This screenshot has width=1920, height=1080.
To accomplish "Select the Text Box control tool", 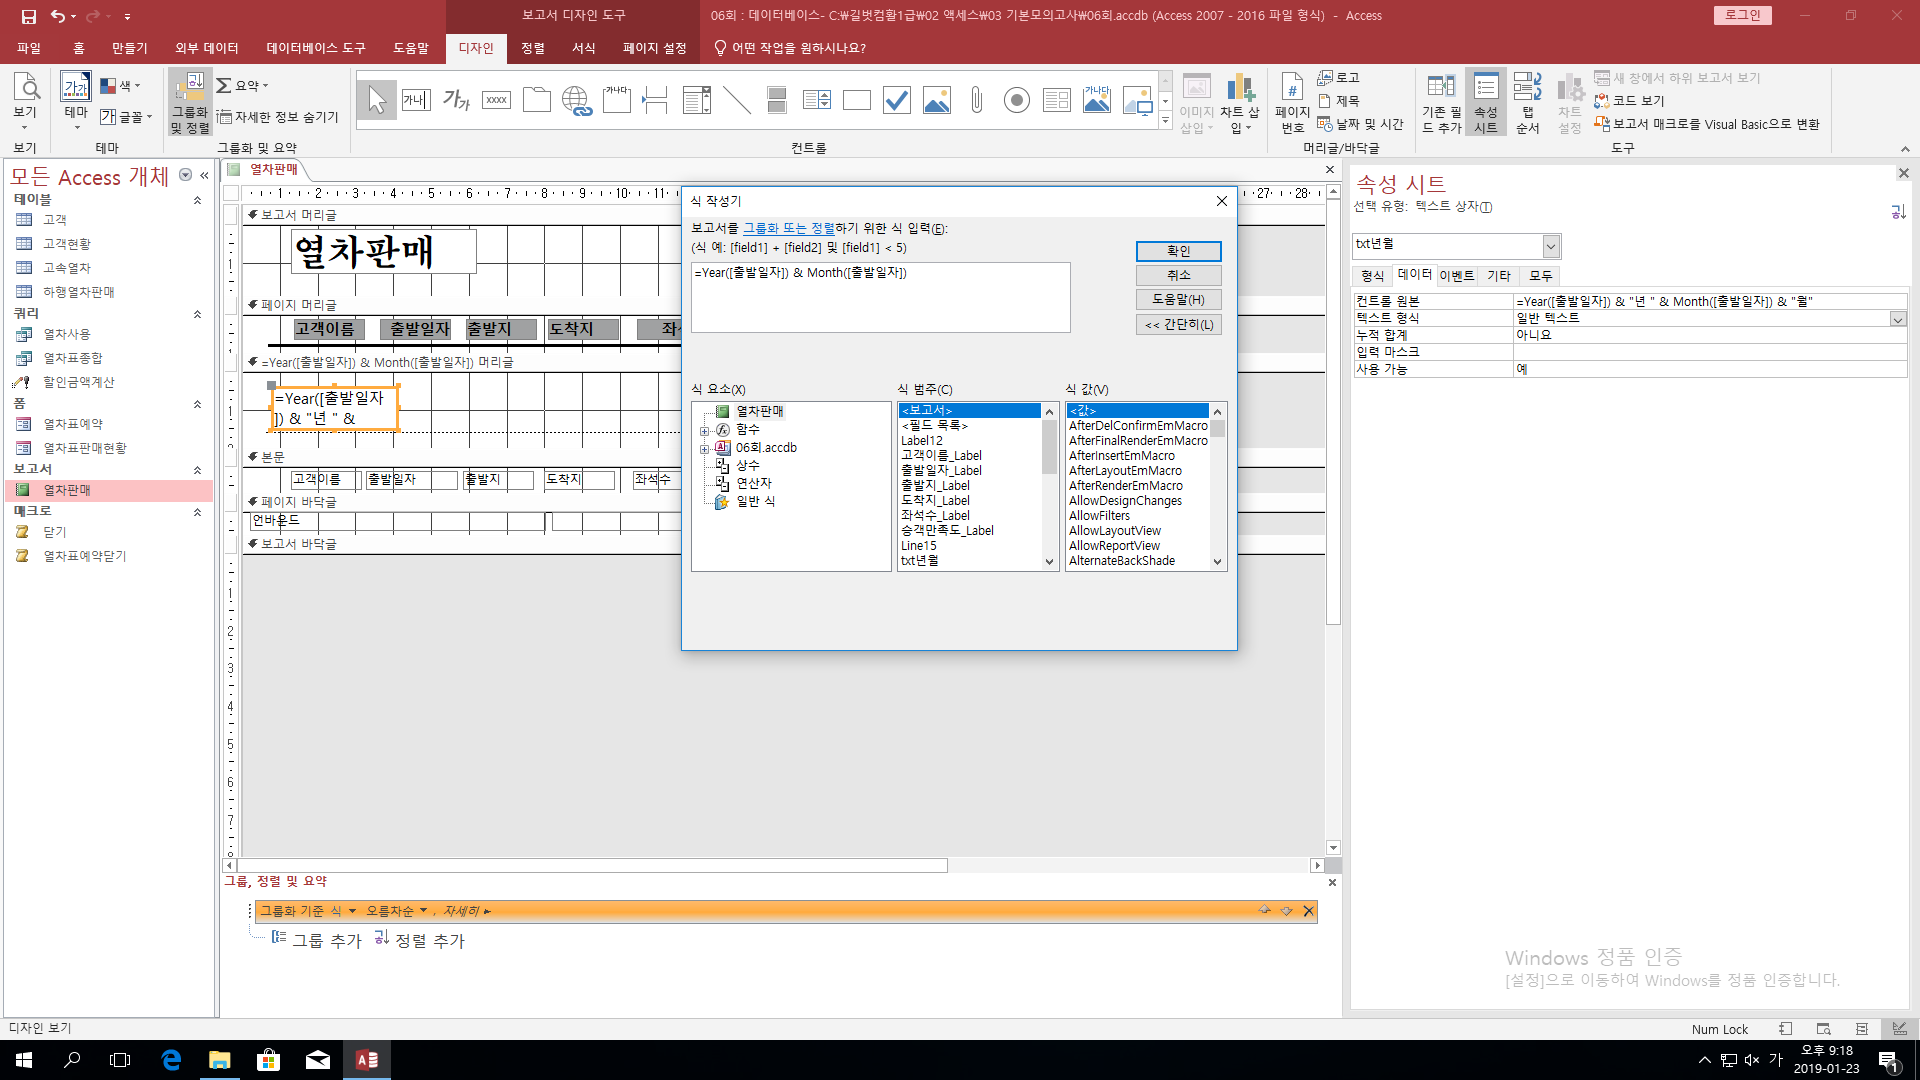I will point(416,100).
